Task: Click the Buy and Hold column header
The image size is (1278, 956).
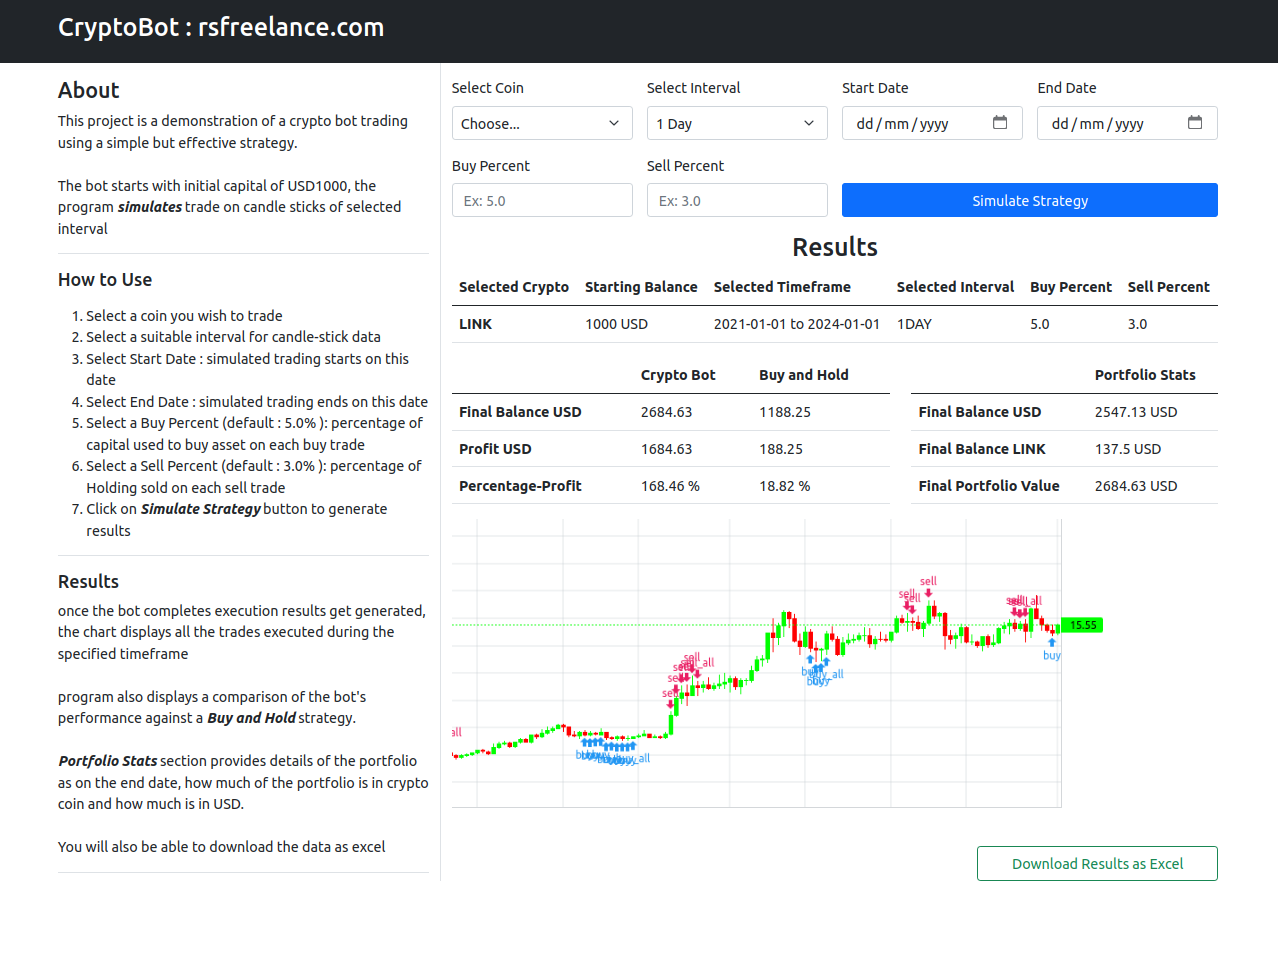Action: click(803, 375)
